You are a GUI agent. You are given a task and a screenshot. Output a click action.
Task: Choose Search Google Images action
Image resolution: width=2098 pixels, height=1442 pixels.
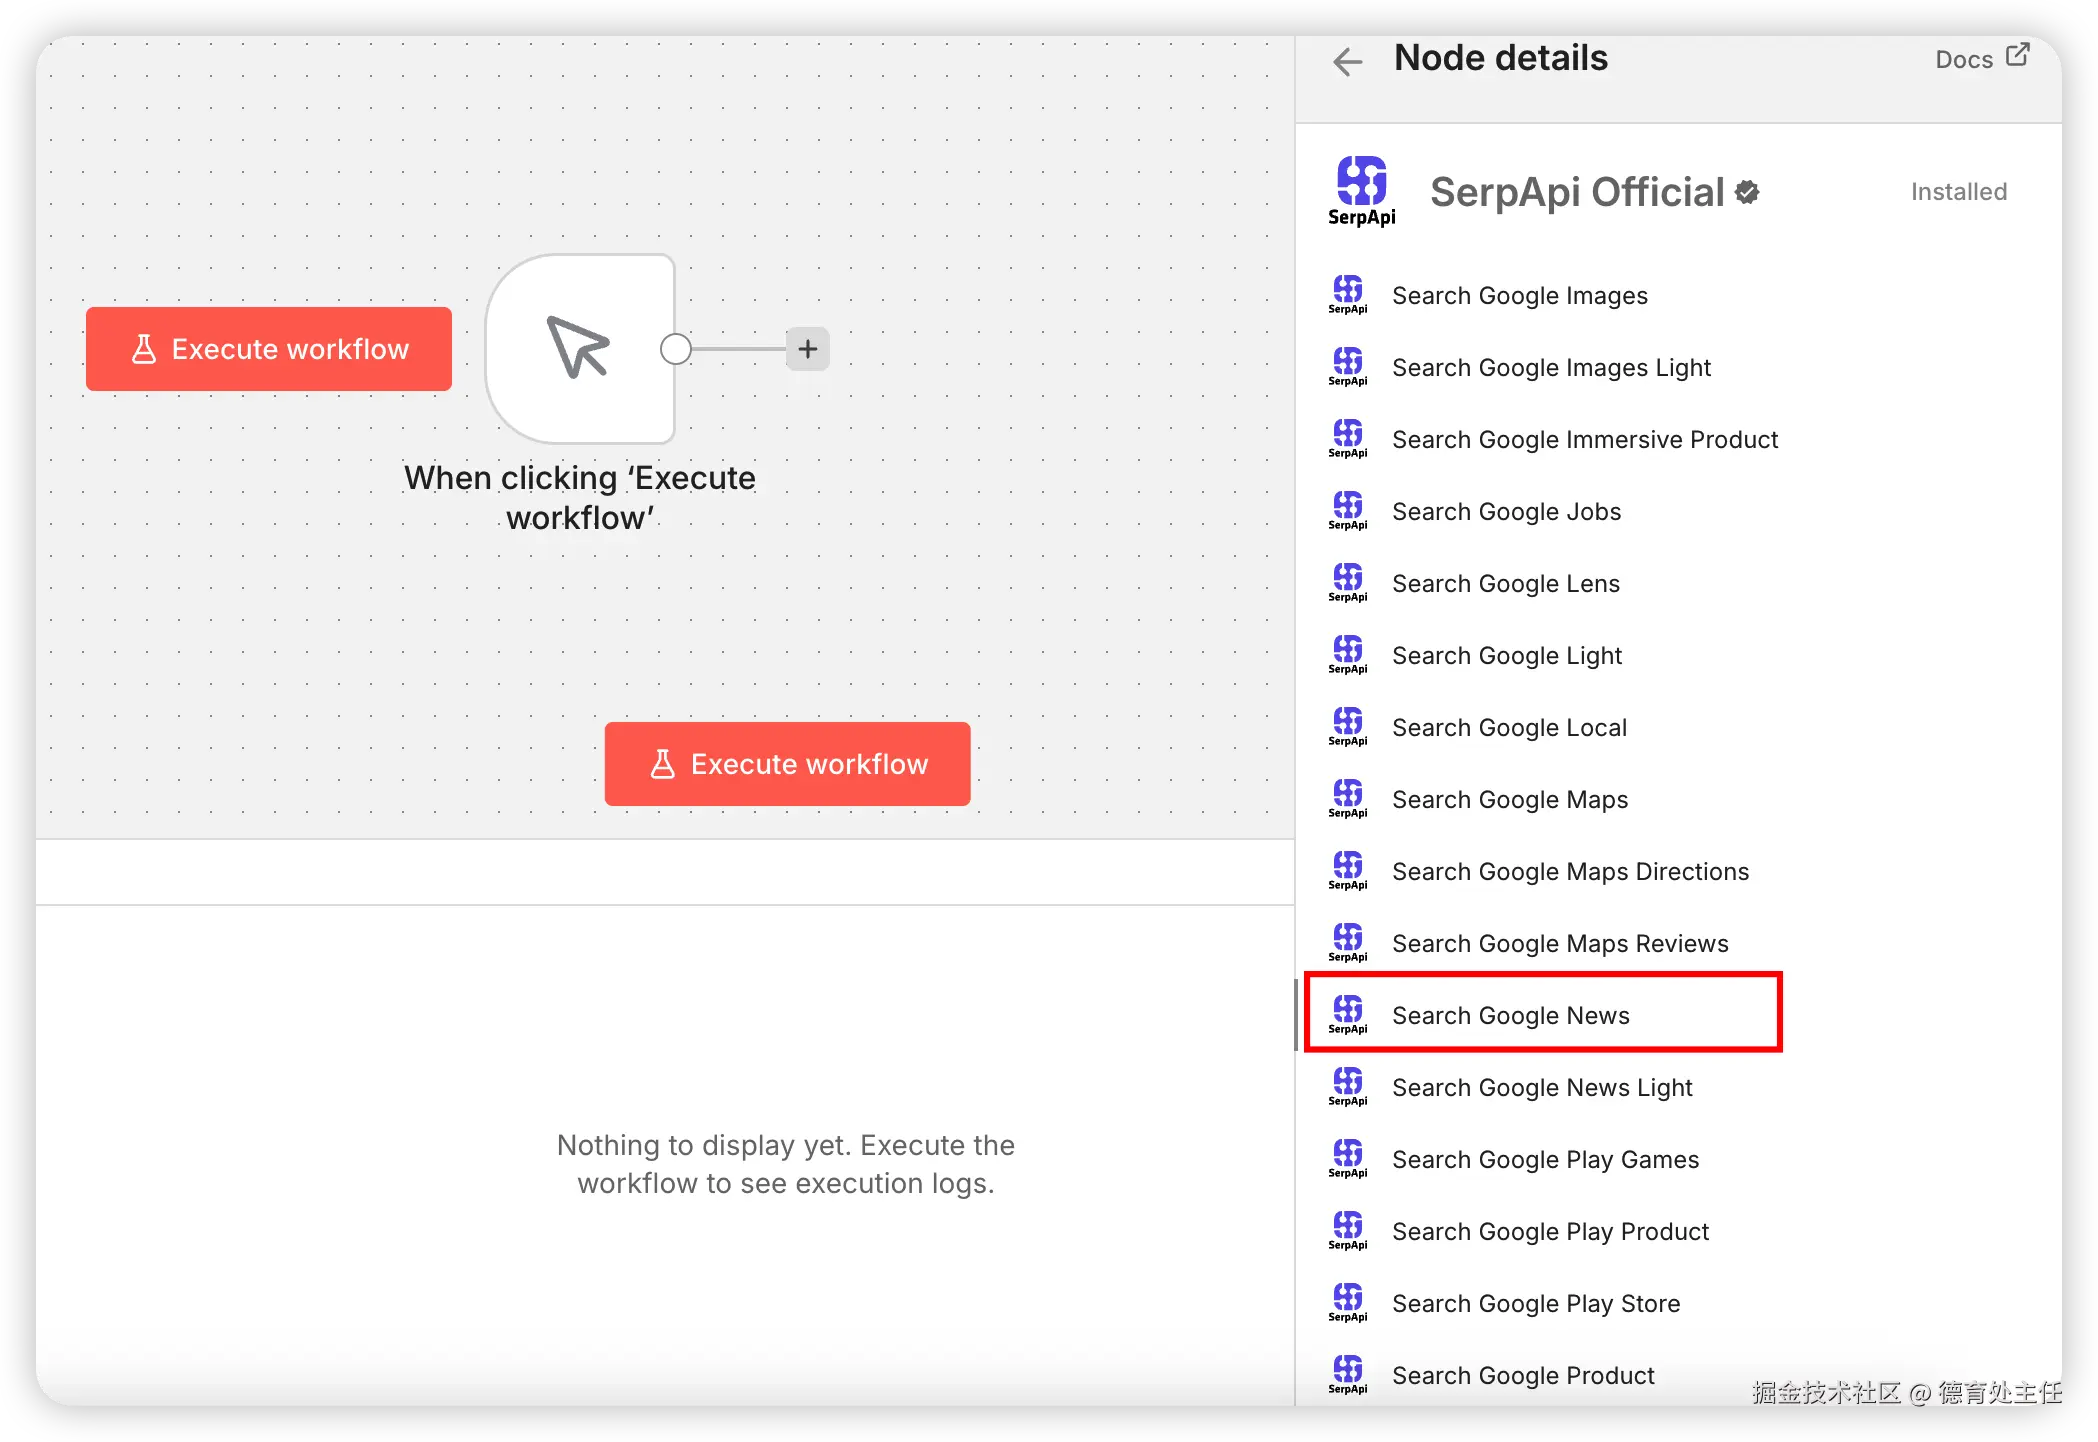point(1519,295)
